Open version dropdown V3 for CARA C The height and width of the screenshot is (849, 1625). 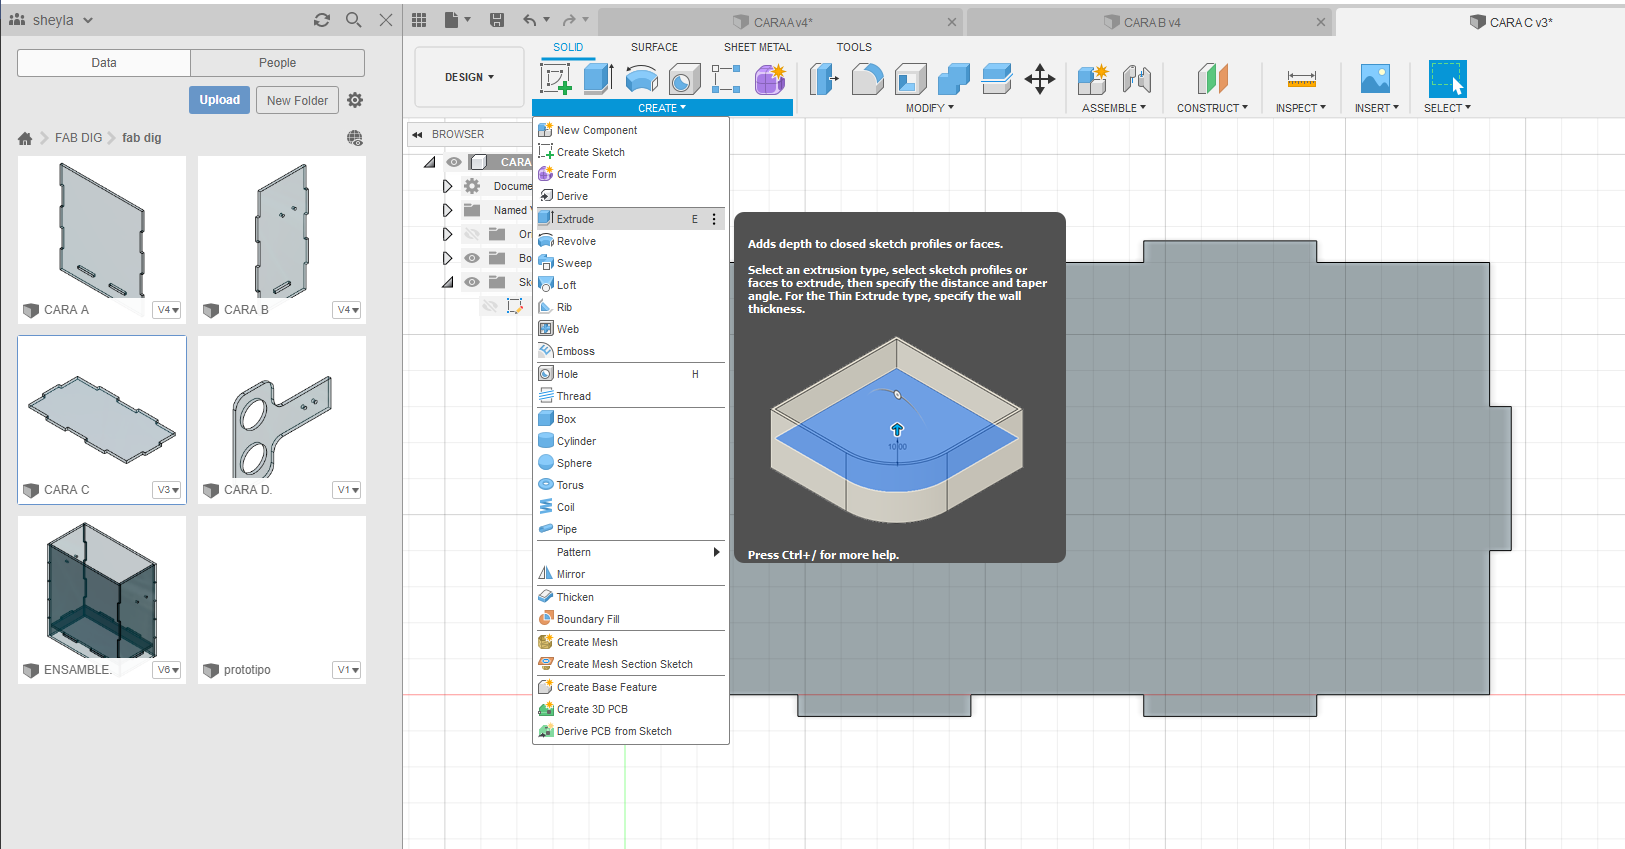(x=168, y=490)
